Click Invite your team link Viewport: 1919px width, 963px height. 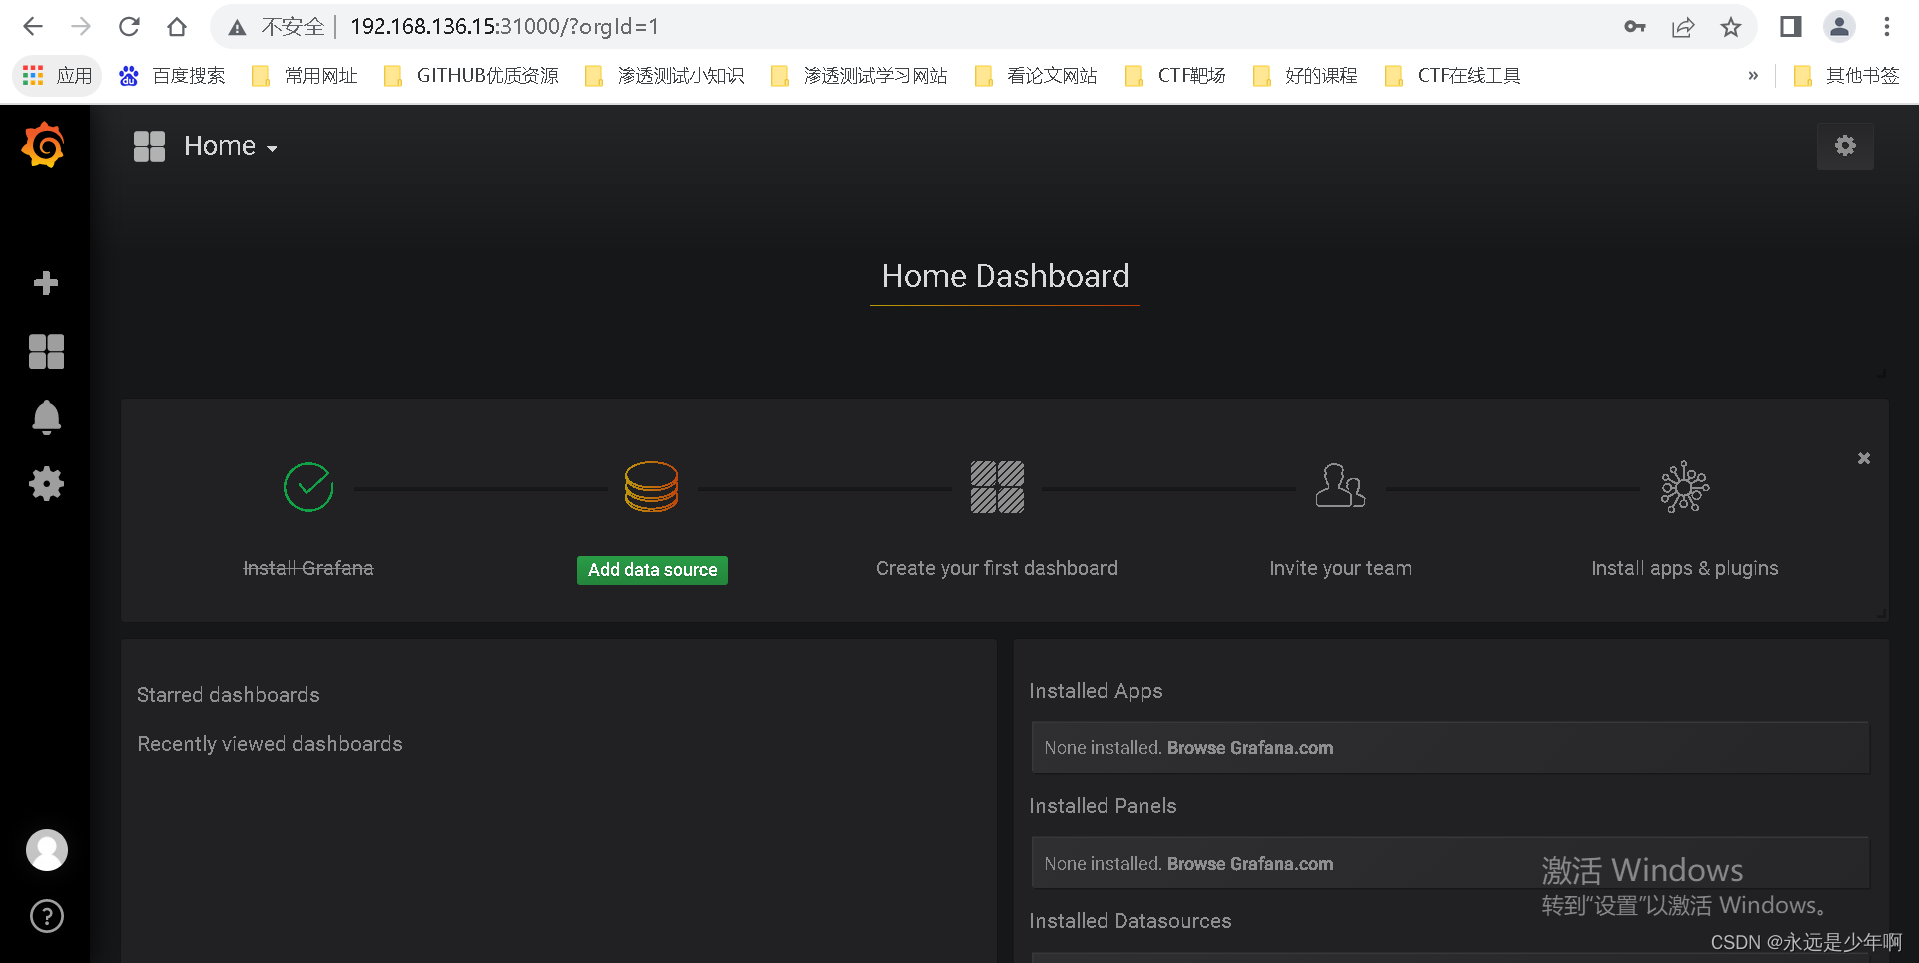point(1340,568)
